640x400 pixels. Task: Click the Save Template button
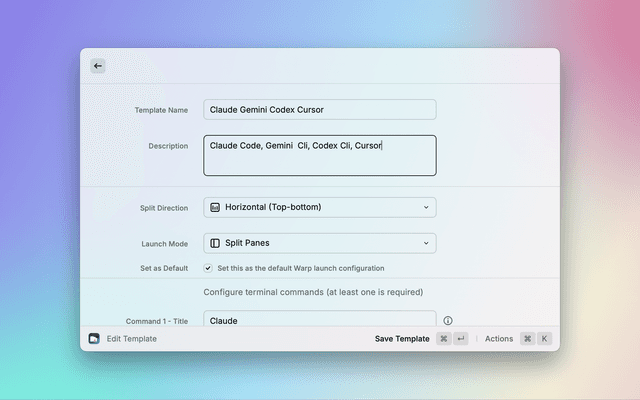pyautogui.click(x=402, y=339)
